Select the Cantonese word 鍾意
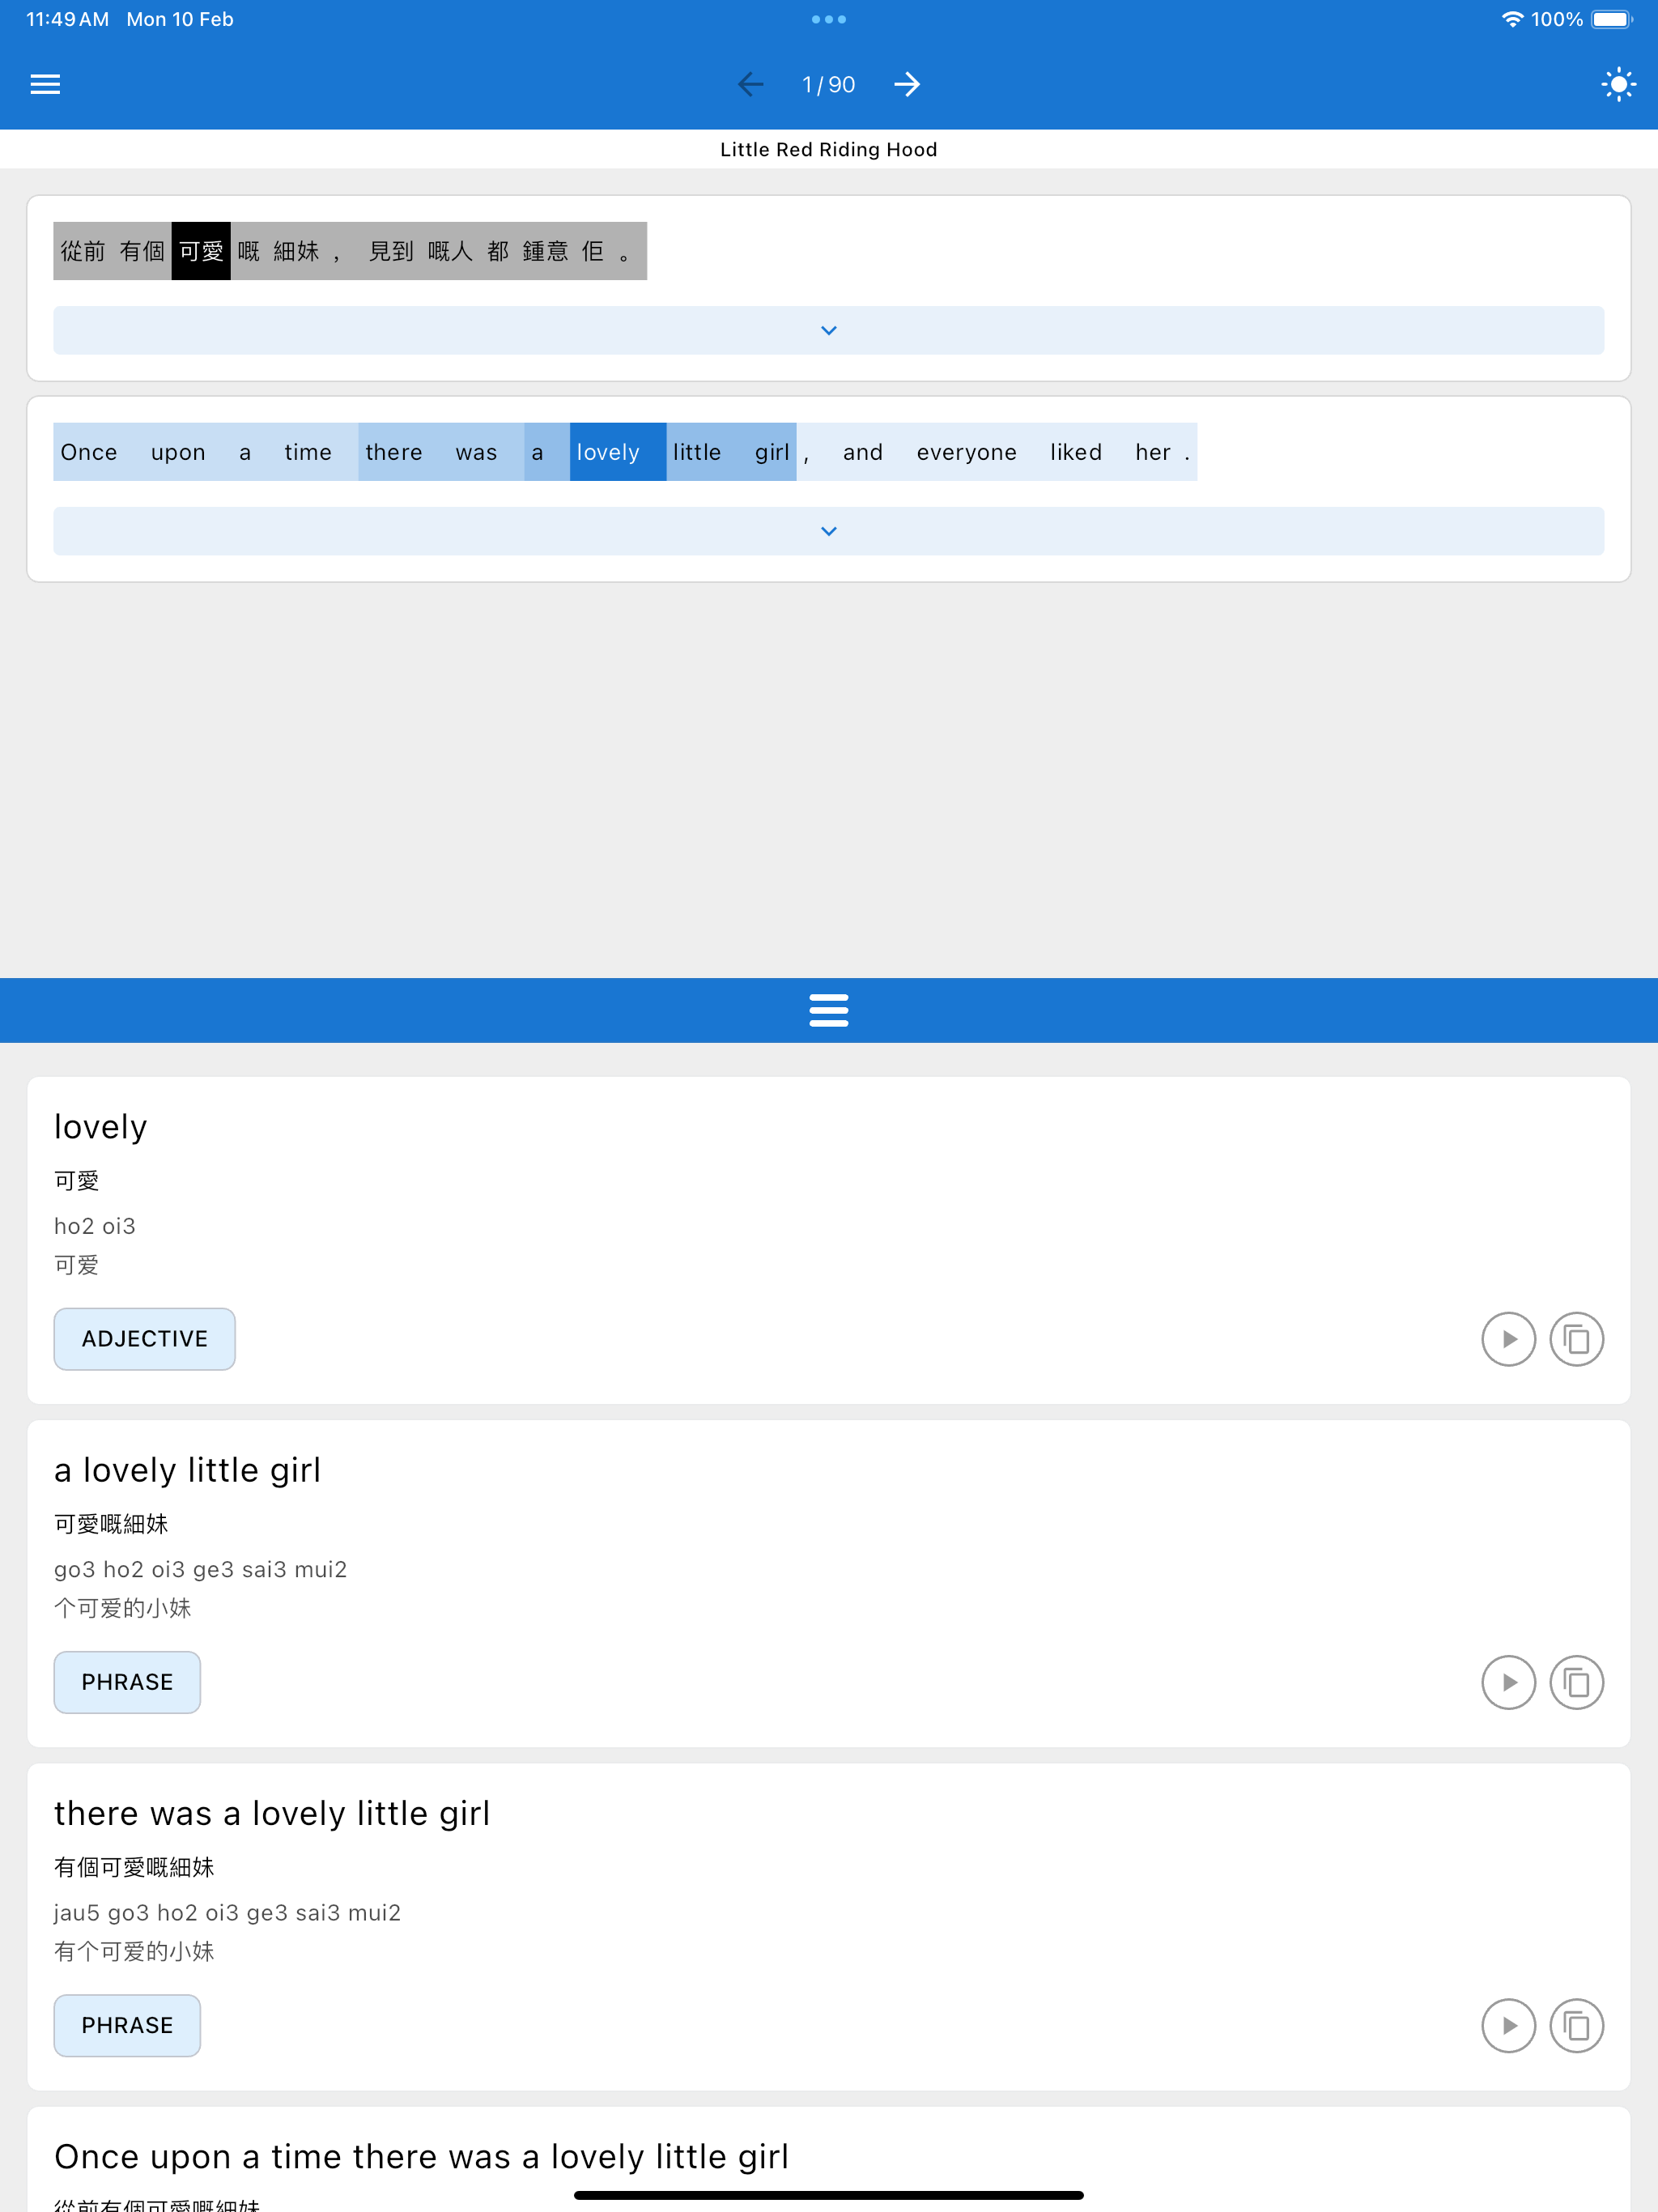Screen dimensions: 1658x2212 (545, 251)
